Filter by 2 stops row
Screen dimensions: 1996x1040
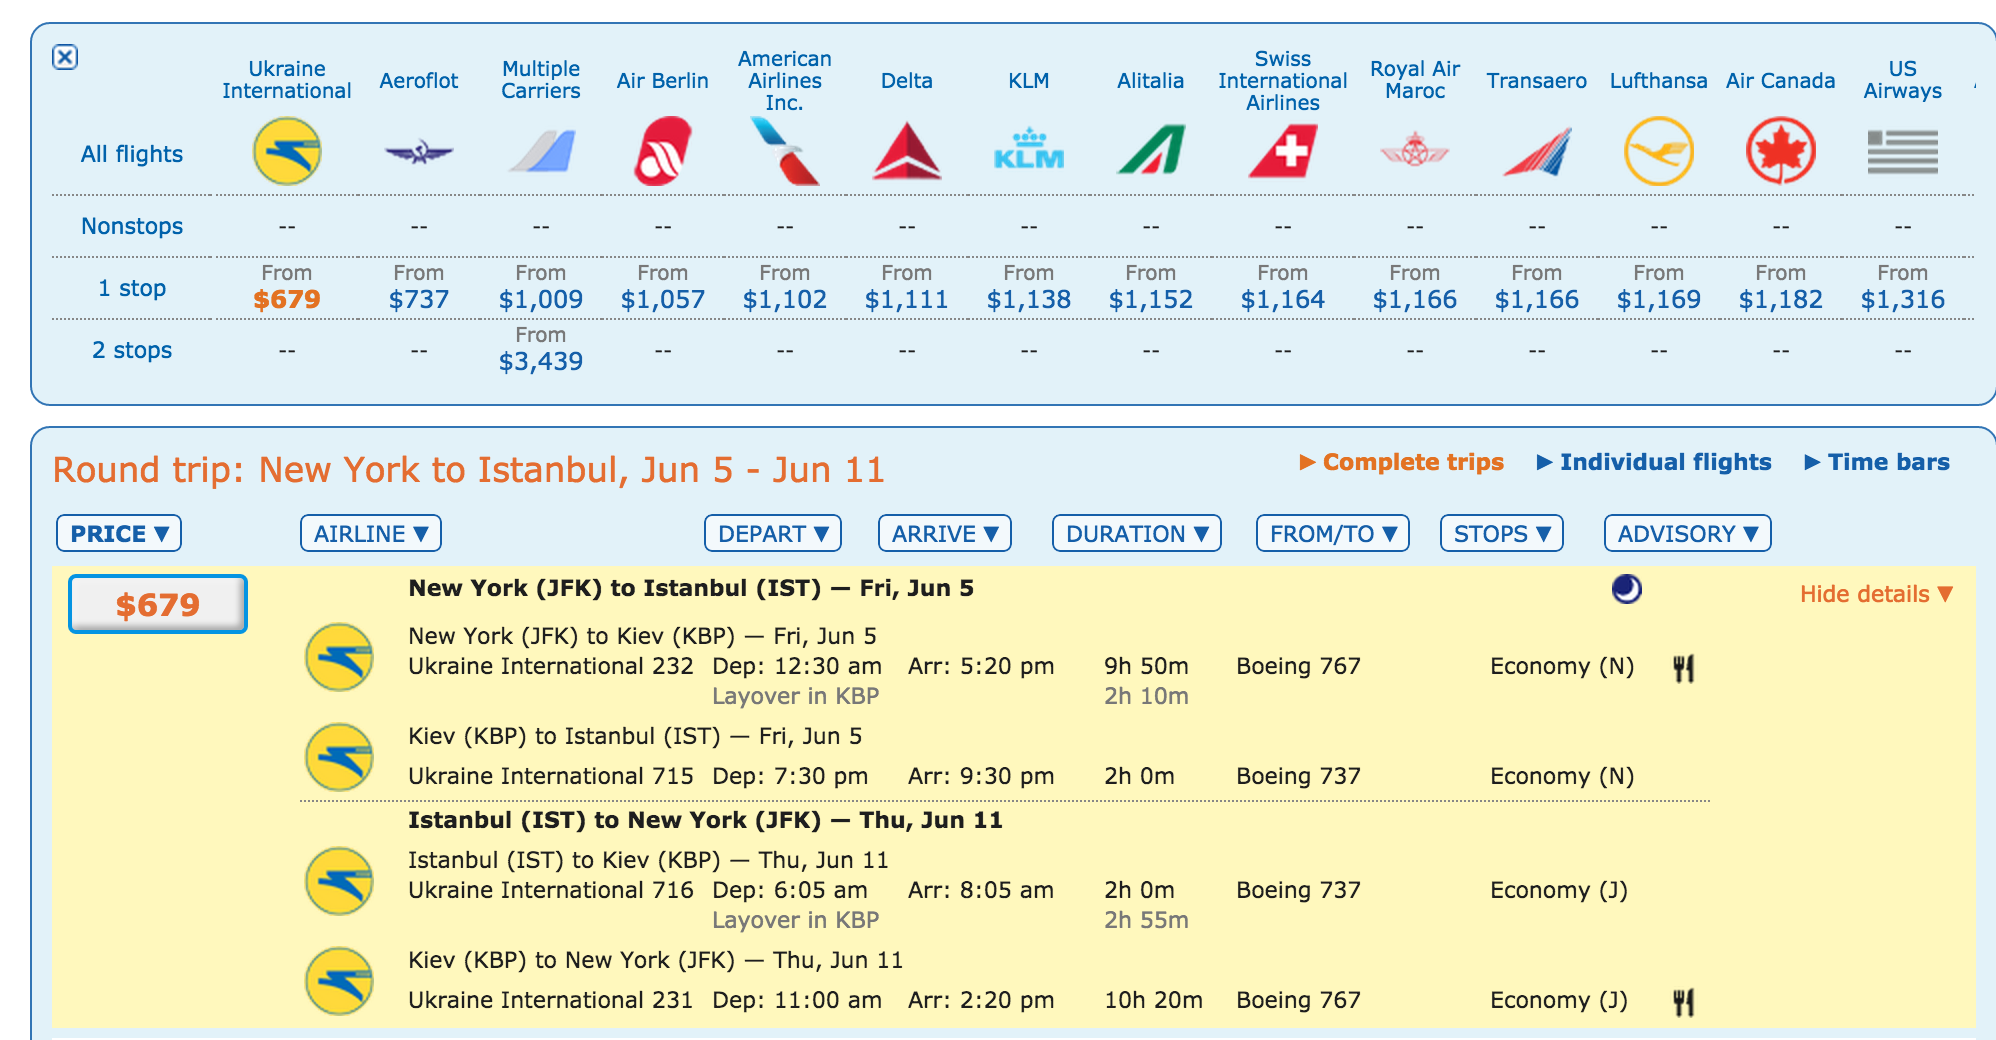point(132,350)
